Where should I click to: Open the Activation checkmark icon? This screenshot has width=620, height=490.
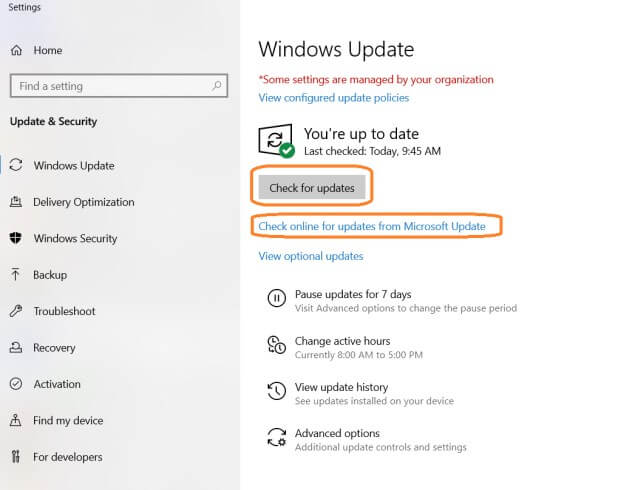[x=16, y=384]
